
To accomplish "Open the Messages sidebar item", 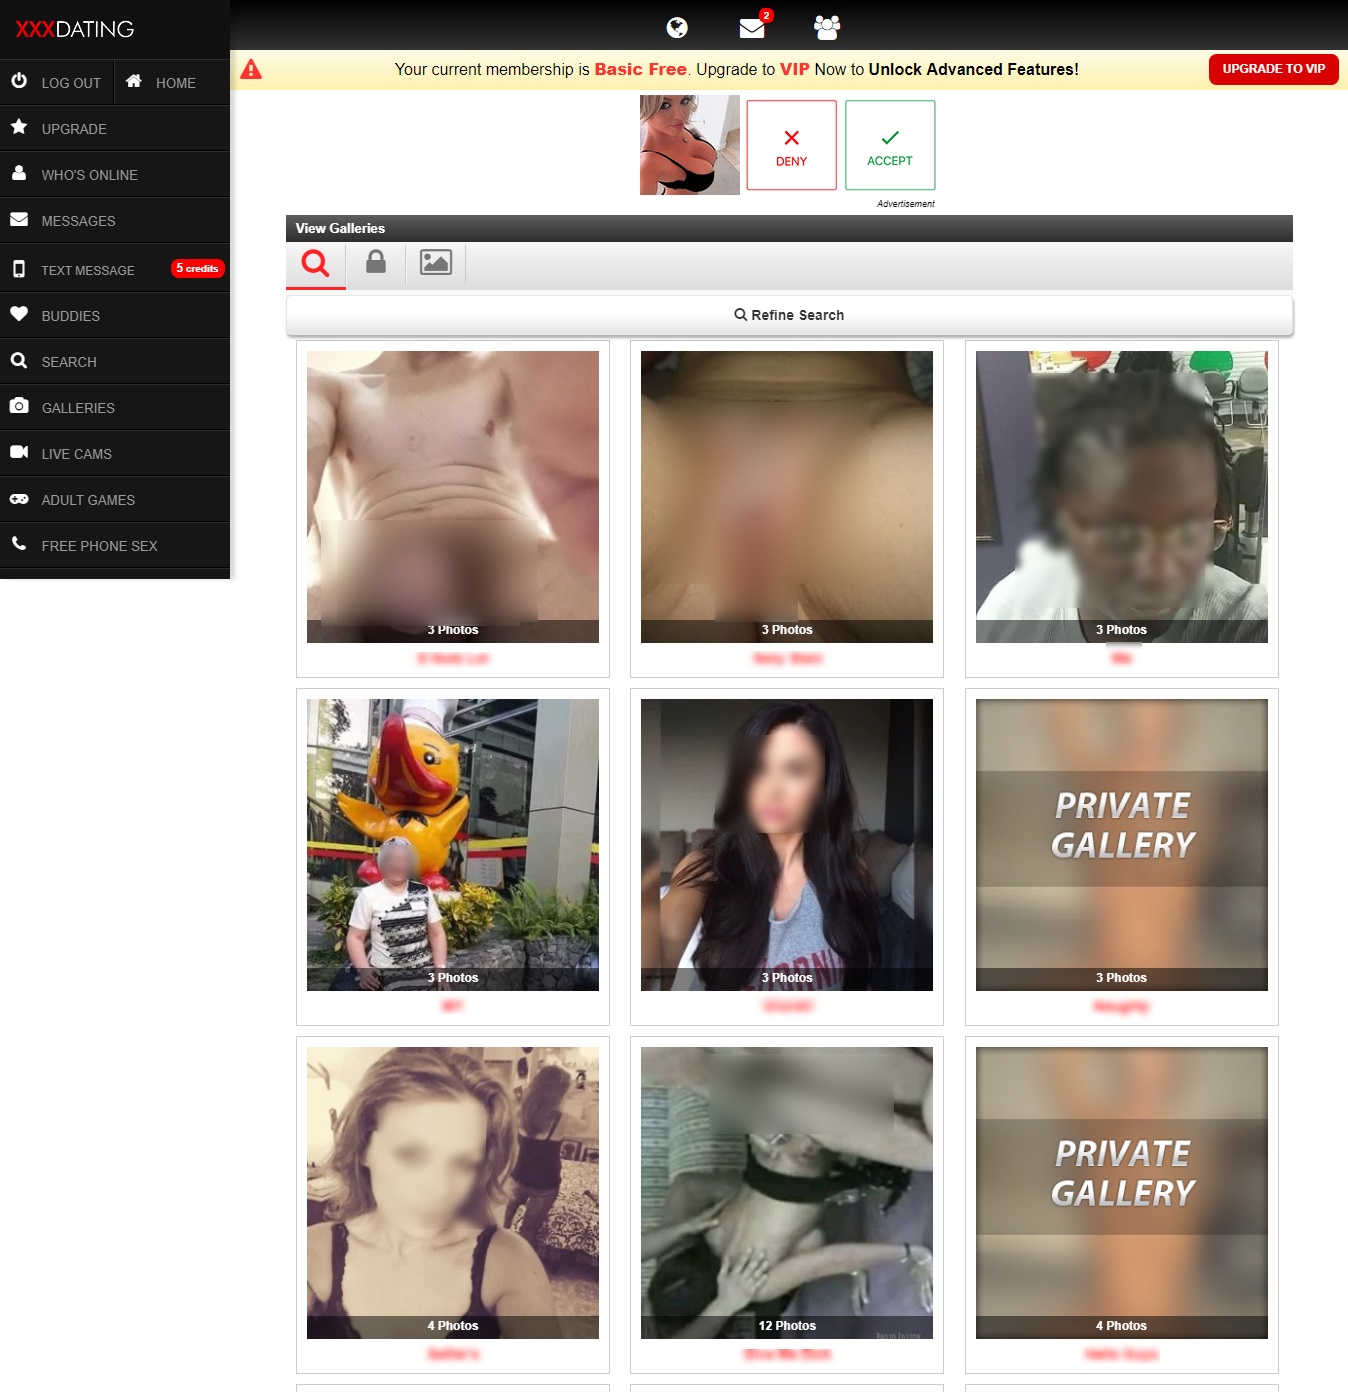I will point(78,221).
